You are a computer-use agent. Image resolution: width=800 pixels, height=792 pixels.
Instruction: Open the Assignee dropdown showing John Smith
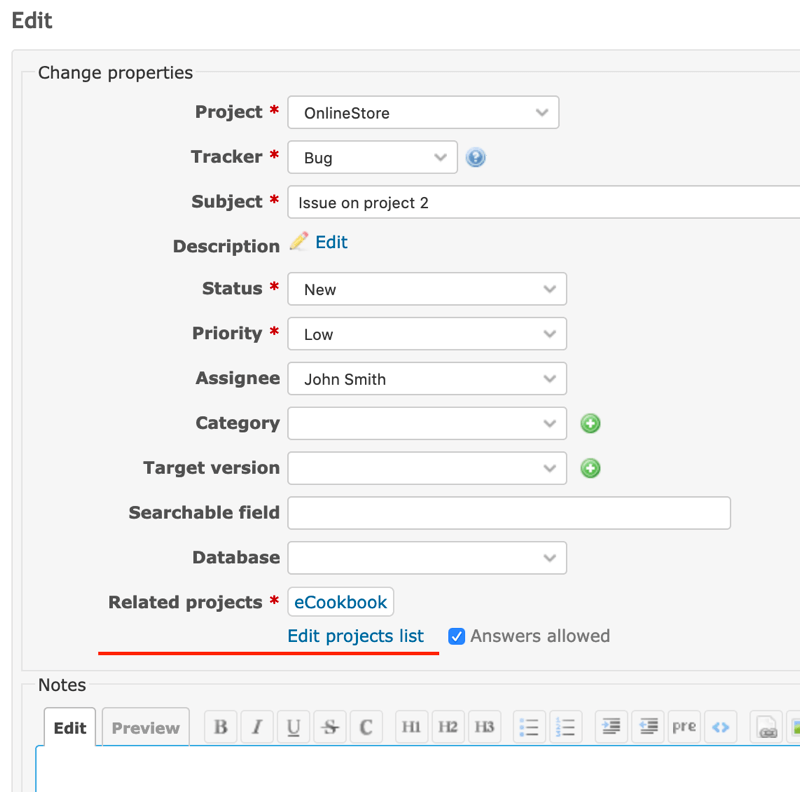pos(427,379)
